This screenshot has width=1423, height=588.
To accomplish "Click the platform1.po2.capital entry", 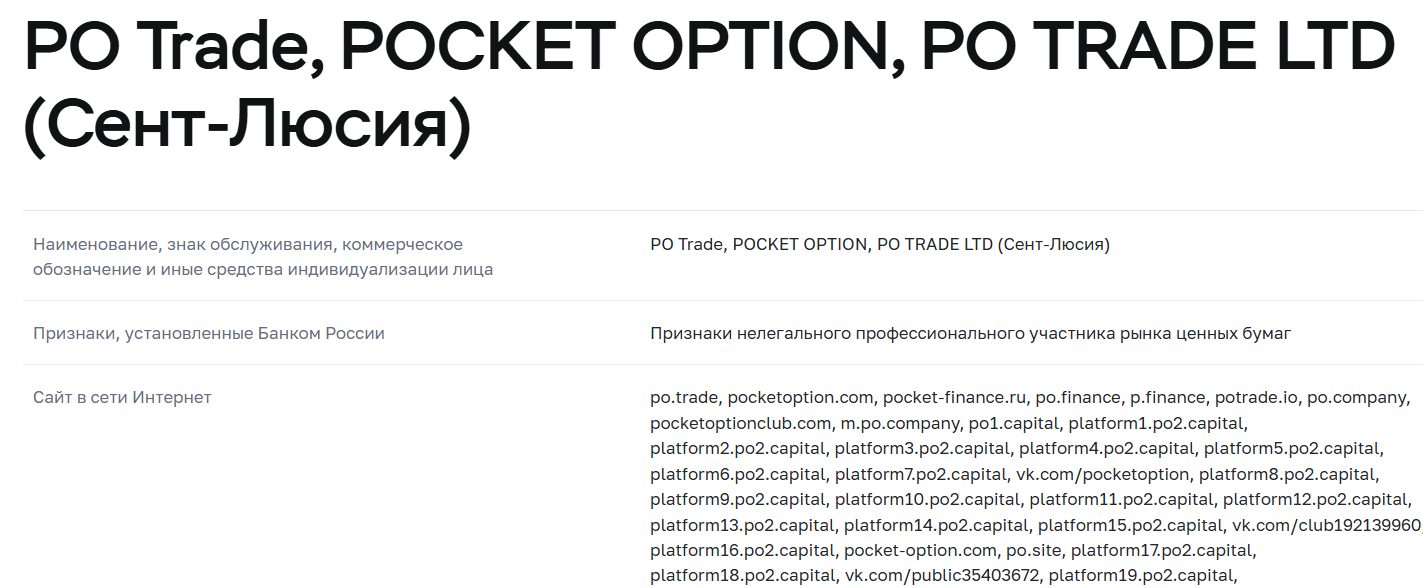I will pyautogui.click(x=1155, y=423).
